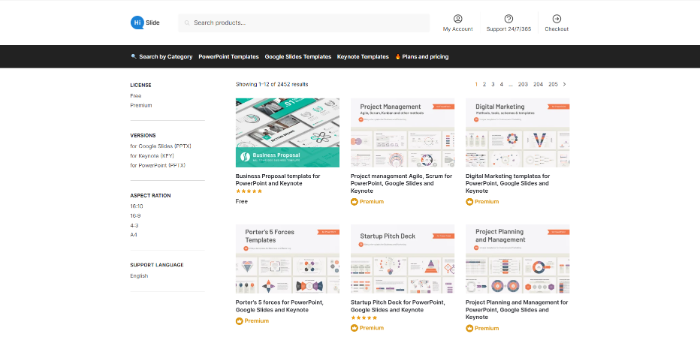The image size is (700, 364).
Task: Go to results page 204
Action: pos(538,84)
